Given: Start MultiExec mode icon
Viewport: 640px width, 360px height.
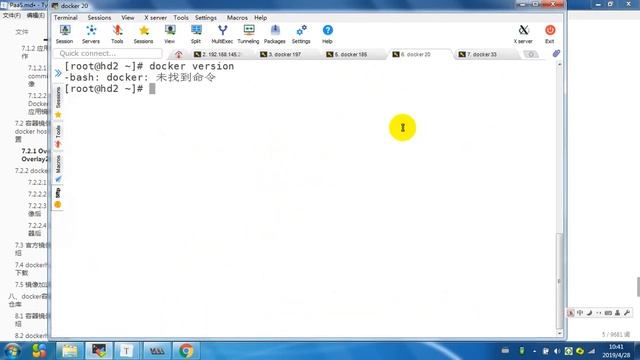Looking at the screenshot, I should pyautogui.click(x=222, y=34).
